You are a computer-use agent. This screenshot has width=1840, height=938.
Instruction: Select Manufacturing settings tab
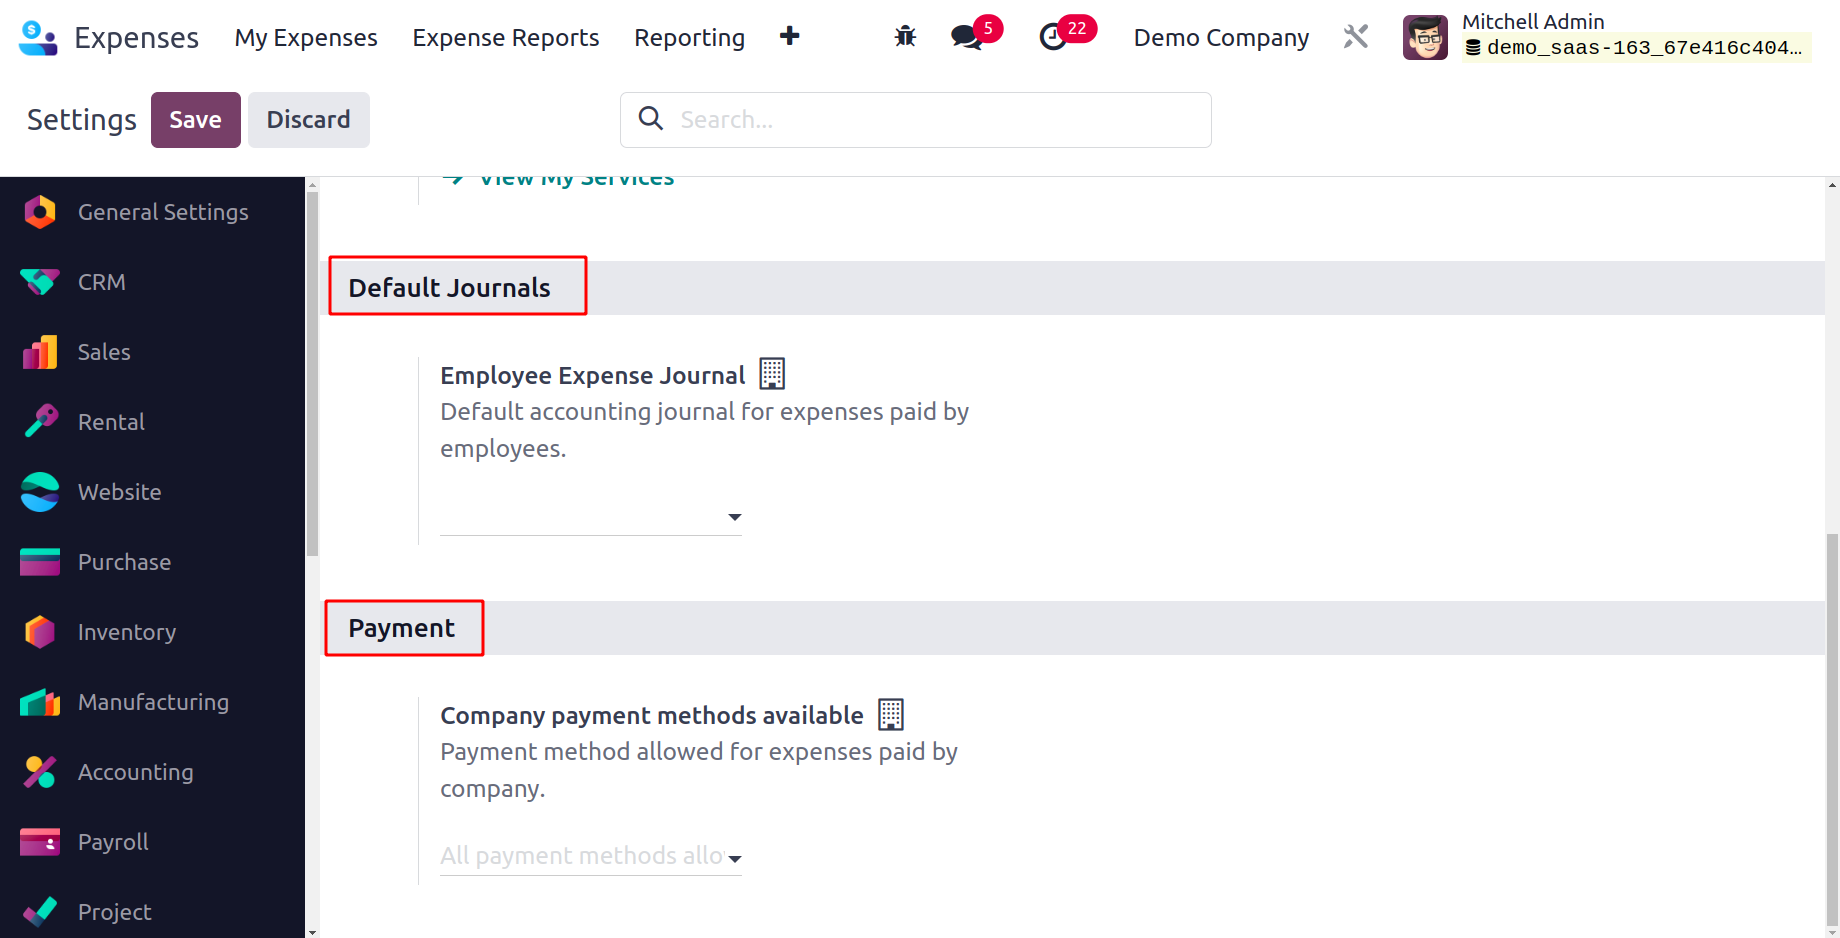(x=152, y=702)
